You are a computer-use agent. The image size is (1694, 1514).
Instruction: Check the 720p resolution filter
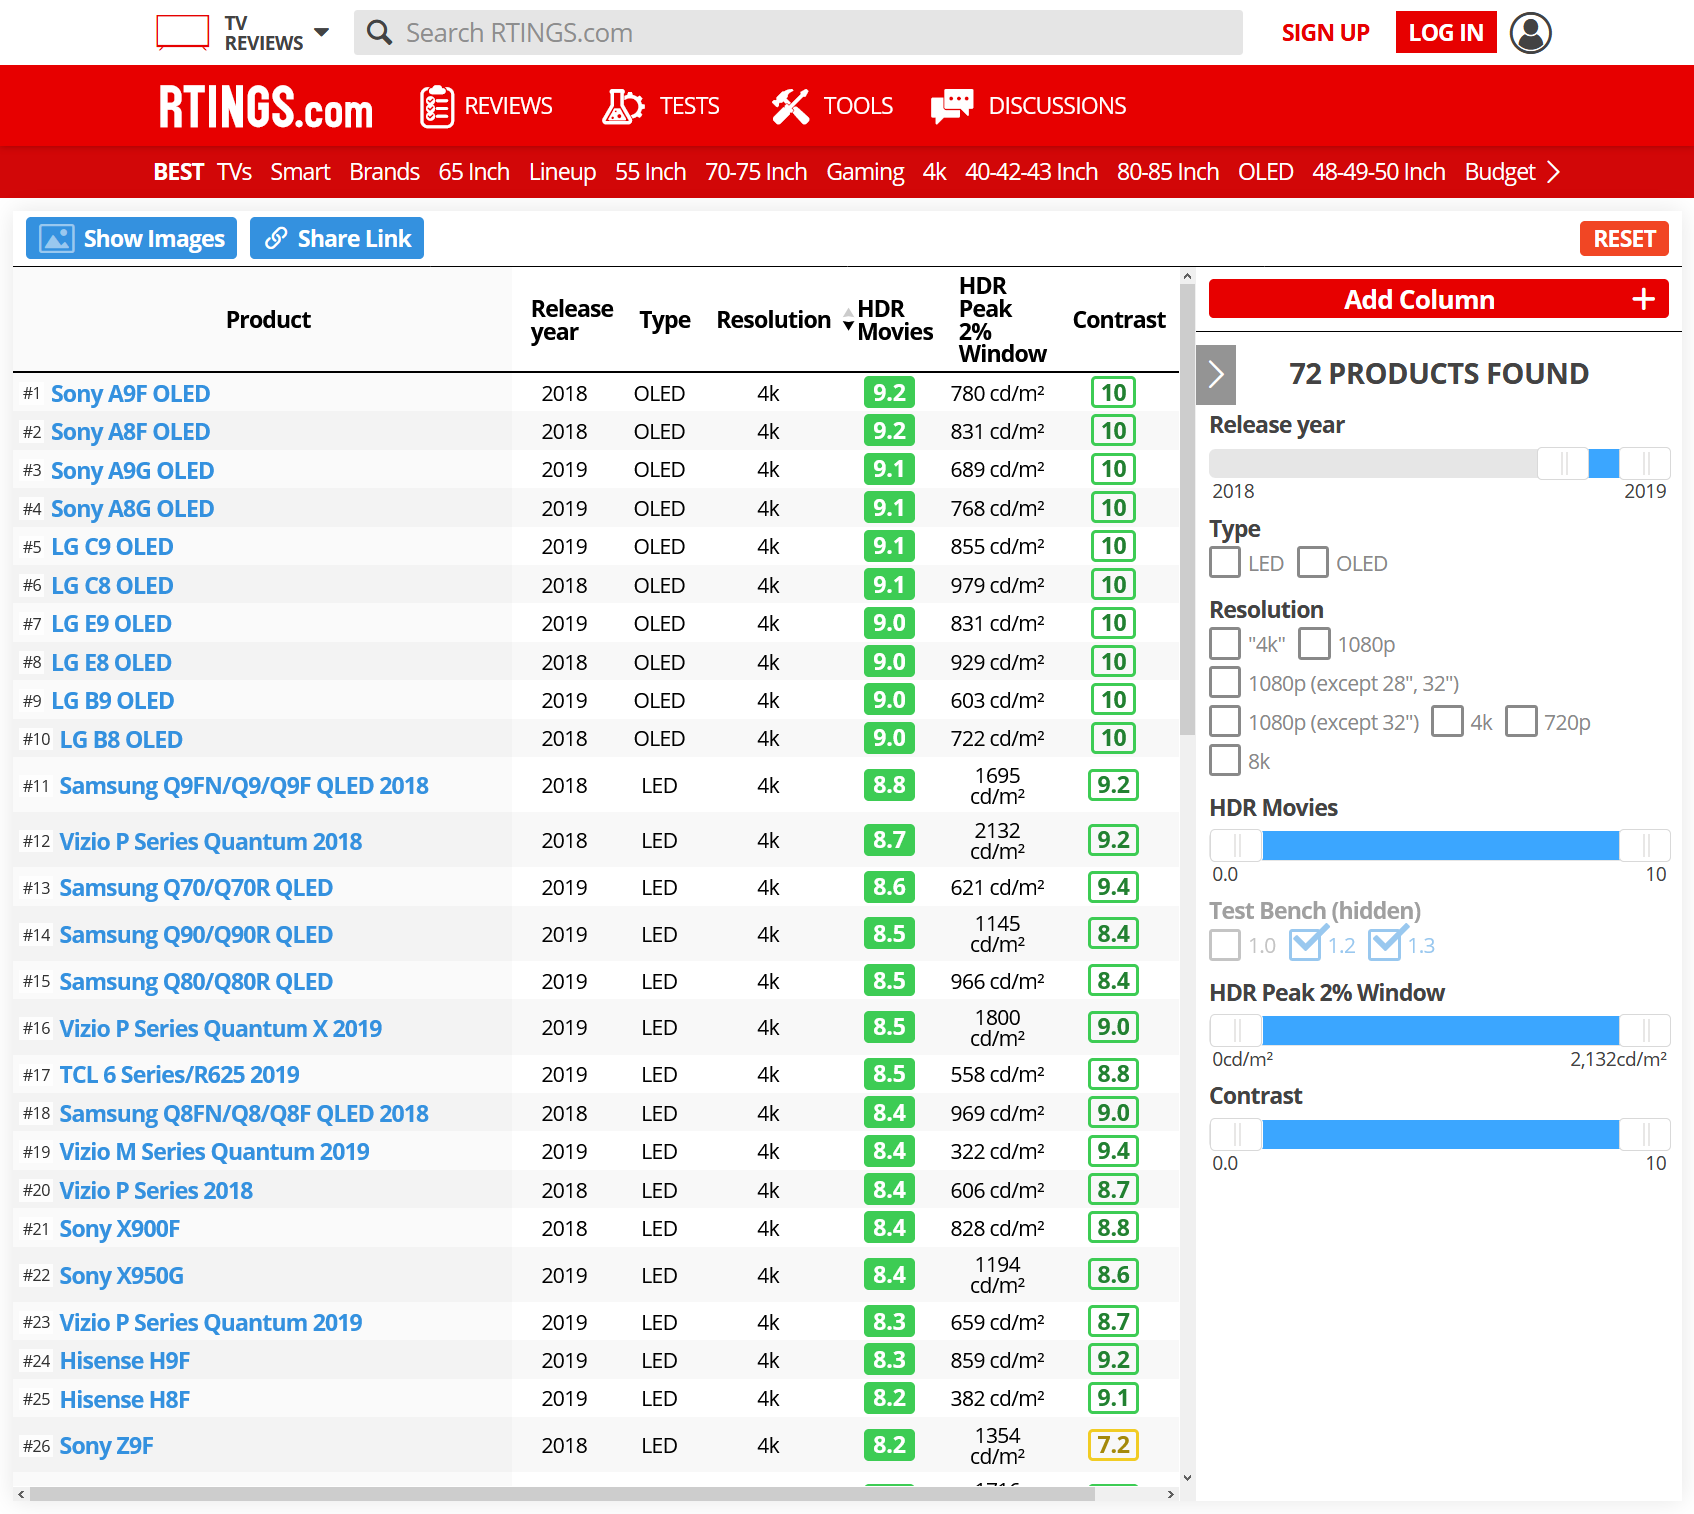(x=1521, y=722)
